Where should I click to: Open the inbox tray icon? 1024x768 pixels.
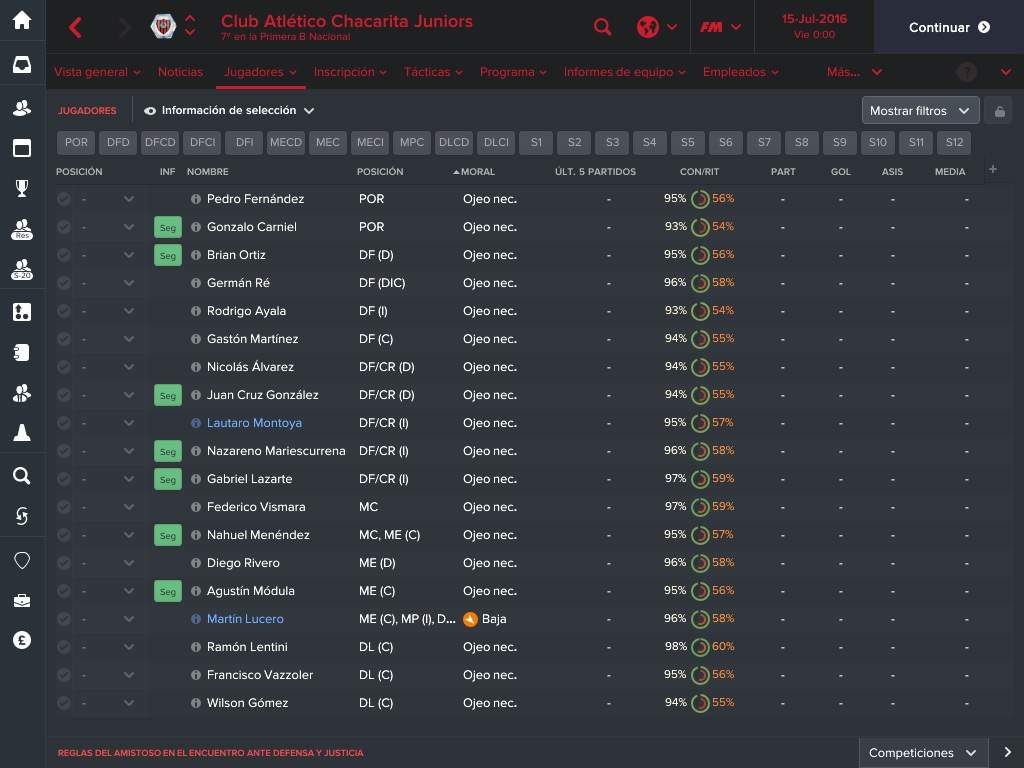coord(22,64)
